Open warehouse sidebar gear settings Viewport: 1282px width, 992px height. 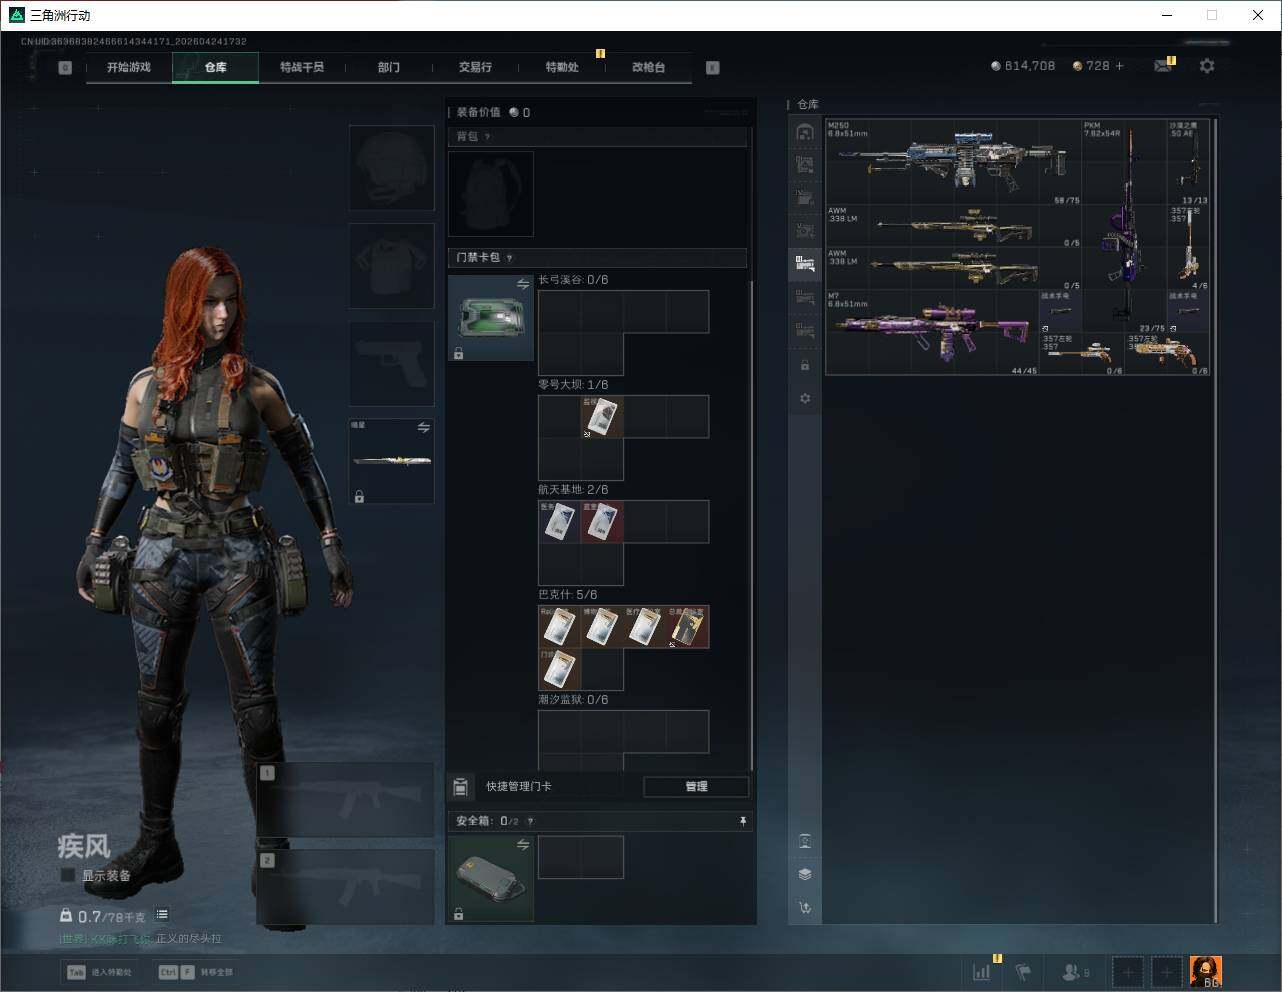[x=805, y=398]
